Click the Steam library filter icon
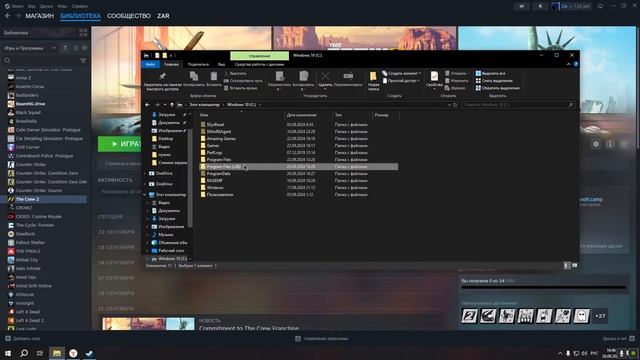Viewport: 640px width, 360px height. (83, 60)
